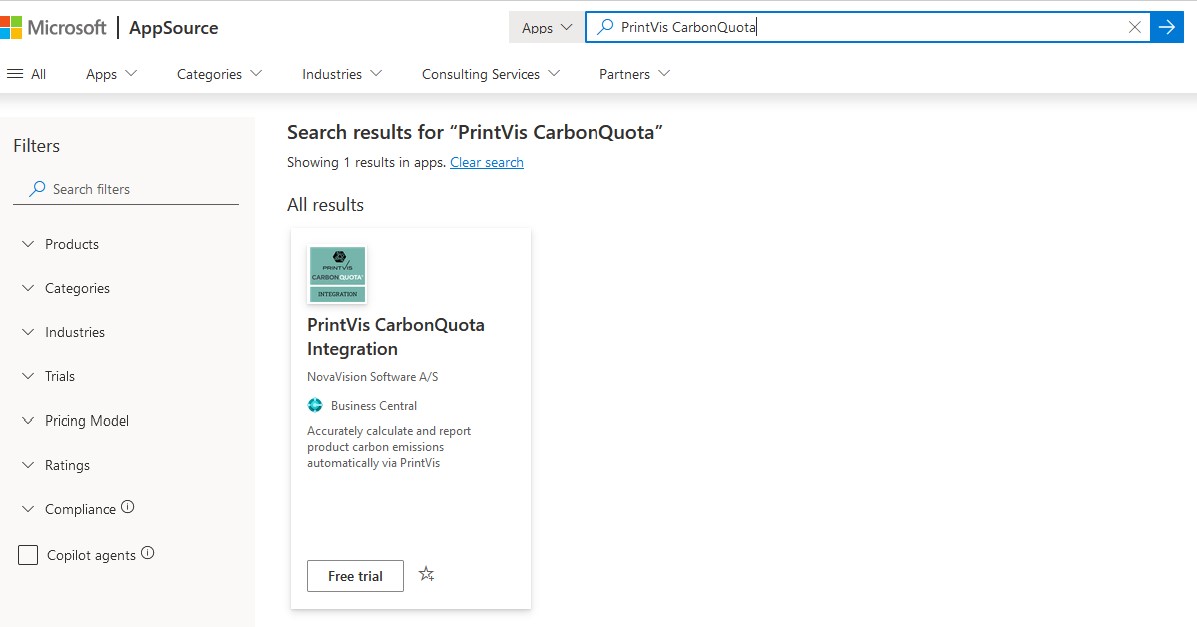The height and width of the screenshot is (627, 1197).
Task: Open the Partners menu
Action: click(x=634, y=74)
